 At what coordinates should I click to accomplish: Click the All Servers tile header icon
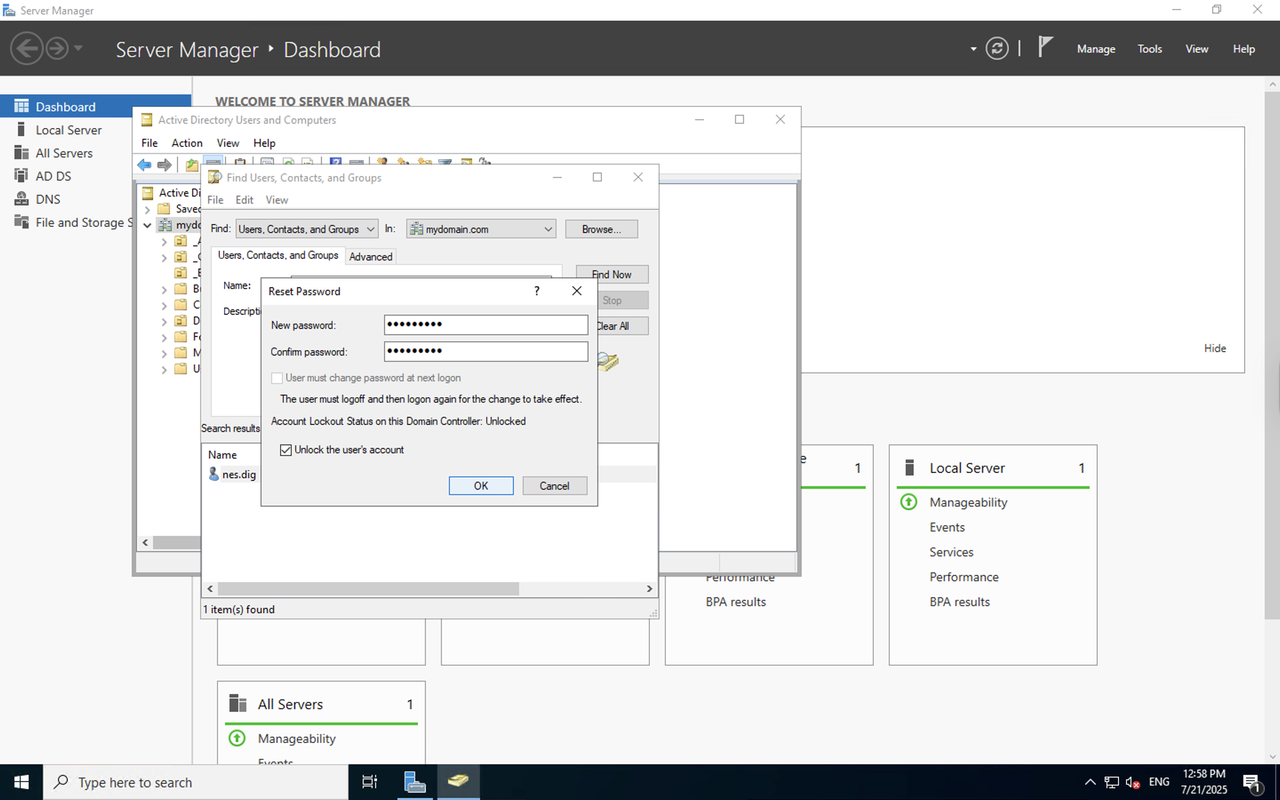(237, 704)
